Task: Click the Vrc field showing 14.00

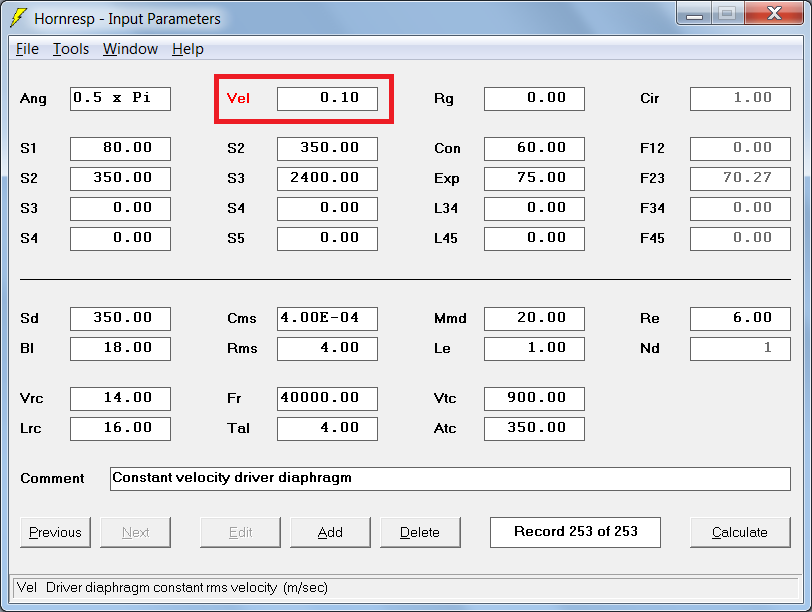Action: [x=120, y=399]
